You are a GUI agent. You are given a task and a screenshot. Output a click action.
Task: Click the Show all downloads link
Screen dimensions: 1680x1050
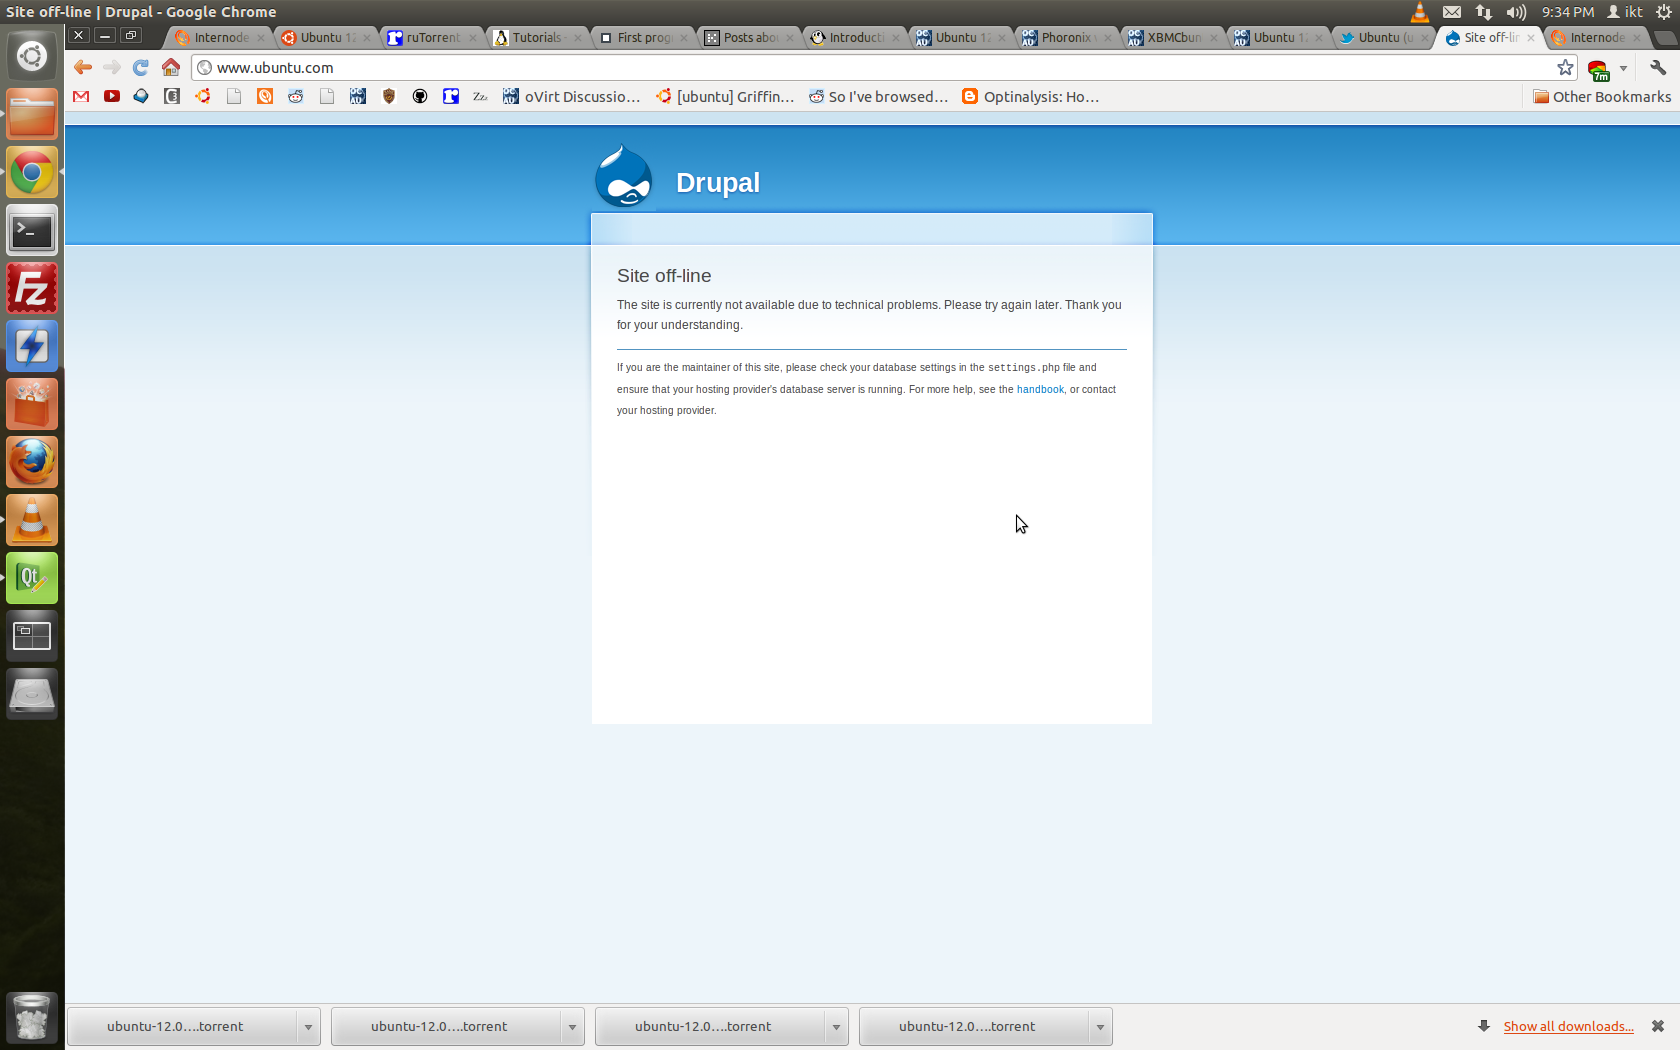click(1568, 1026)
